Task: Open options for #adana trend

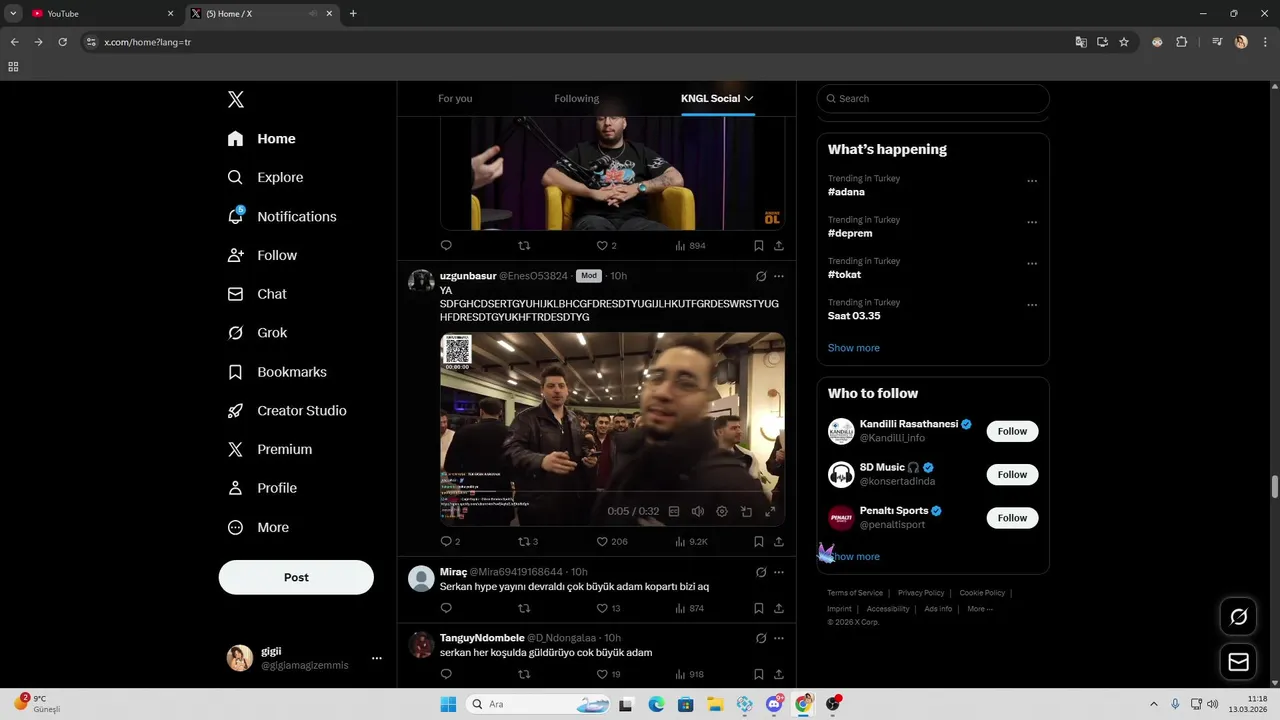Action: (x=1032, y=181)
